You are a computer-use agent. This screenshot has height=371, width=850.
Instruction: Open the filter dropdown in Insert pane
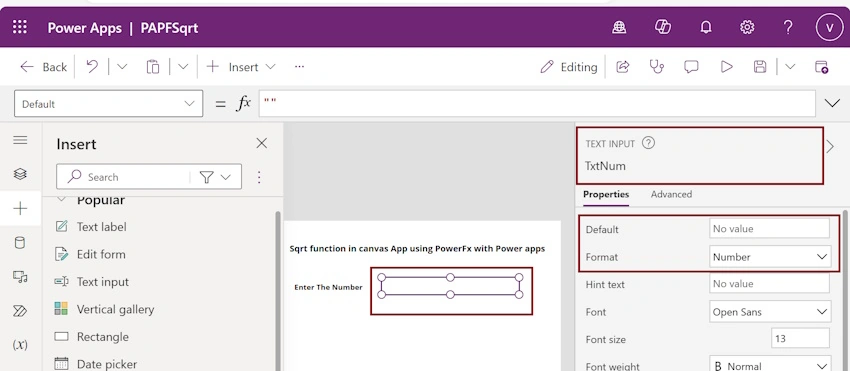(216, 177)
